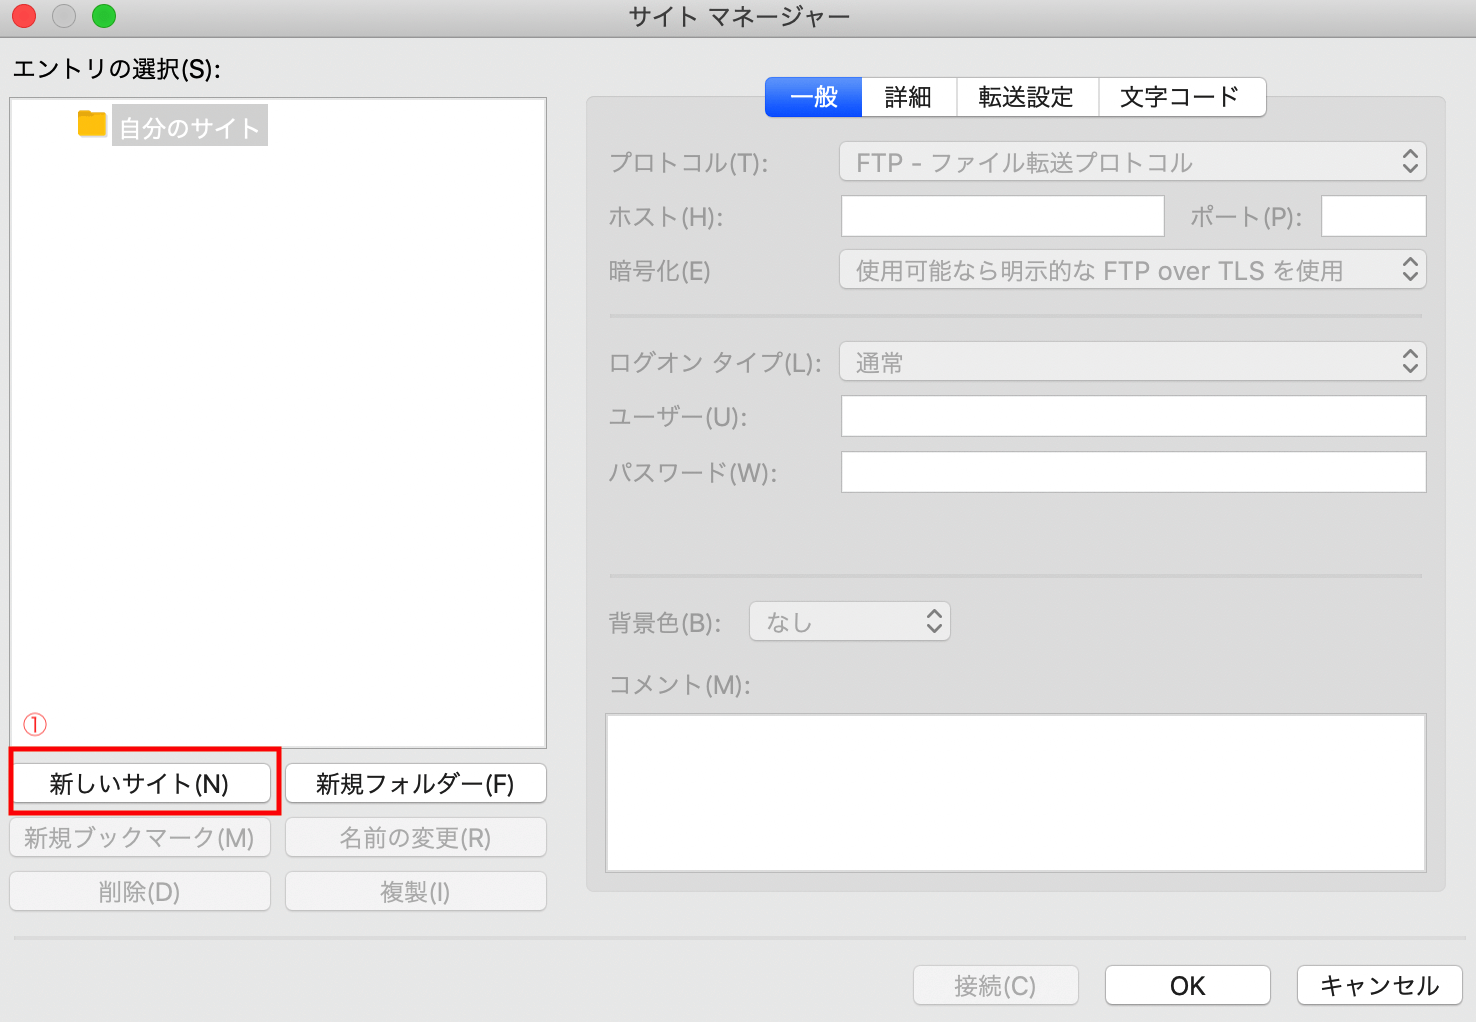Click the 複製(I) button
Image resolution: width=1476 pixels, height=1022 pixels.
[x=416, y=891]
